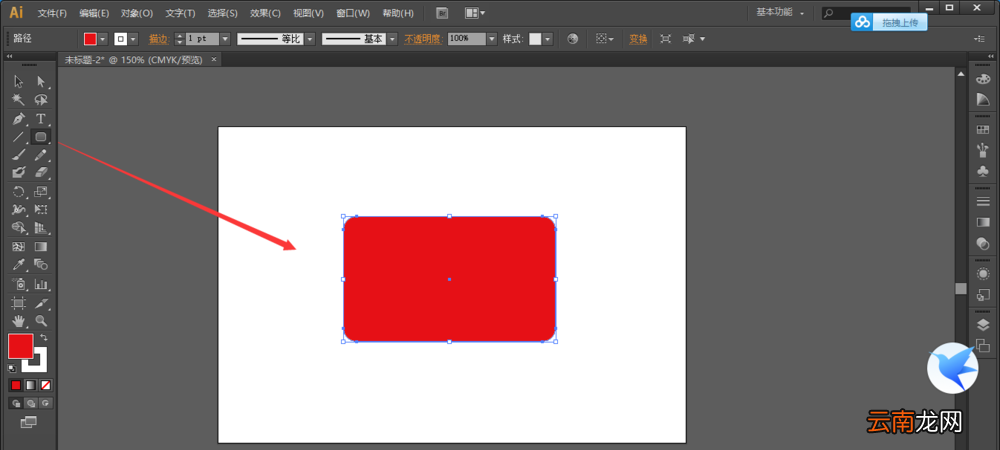The height and width of the screenshot is (450, 1000).
Task: Open fill color dropdown in control bar
Action: (103, 39)
